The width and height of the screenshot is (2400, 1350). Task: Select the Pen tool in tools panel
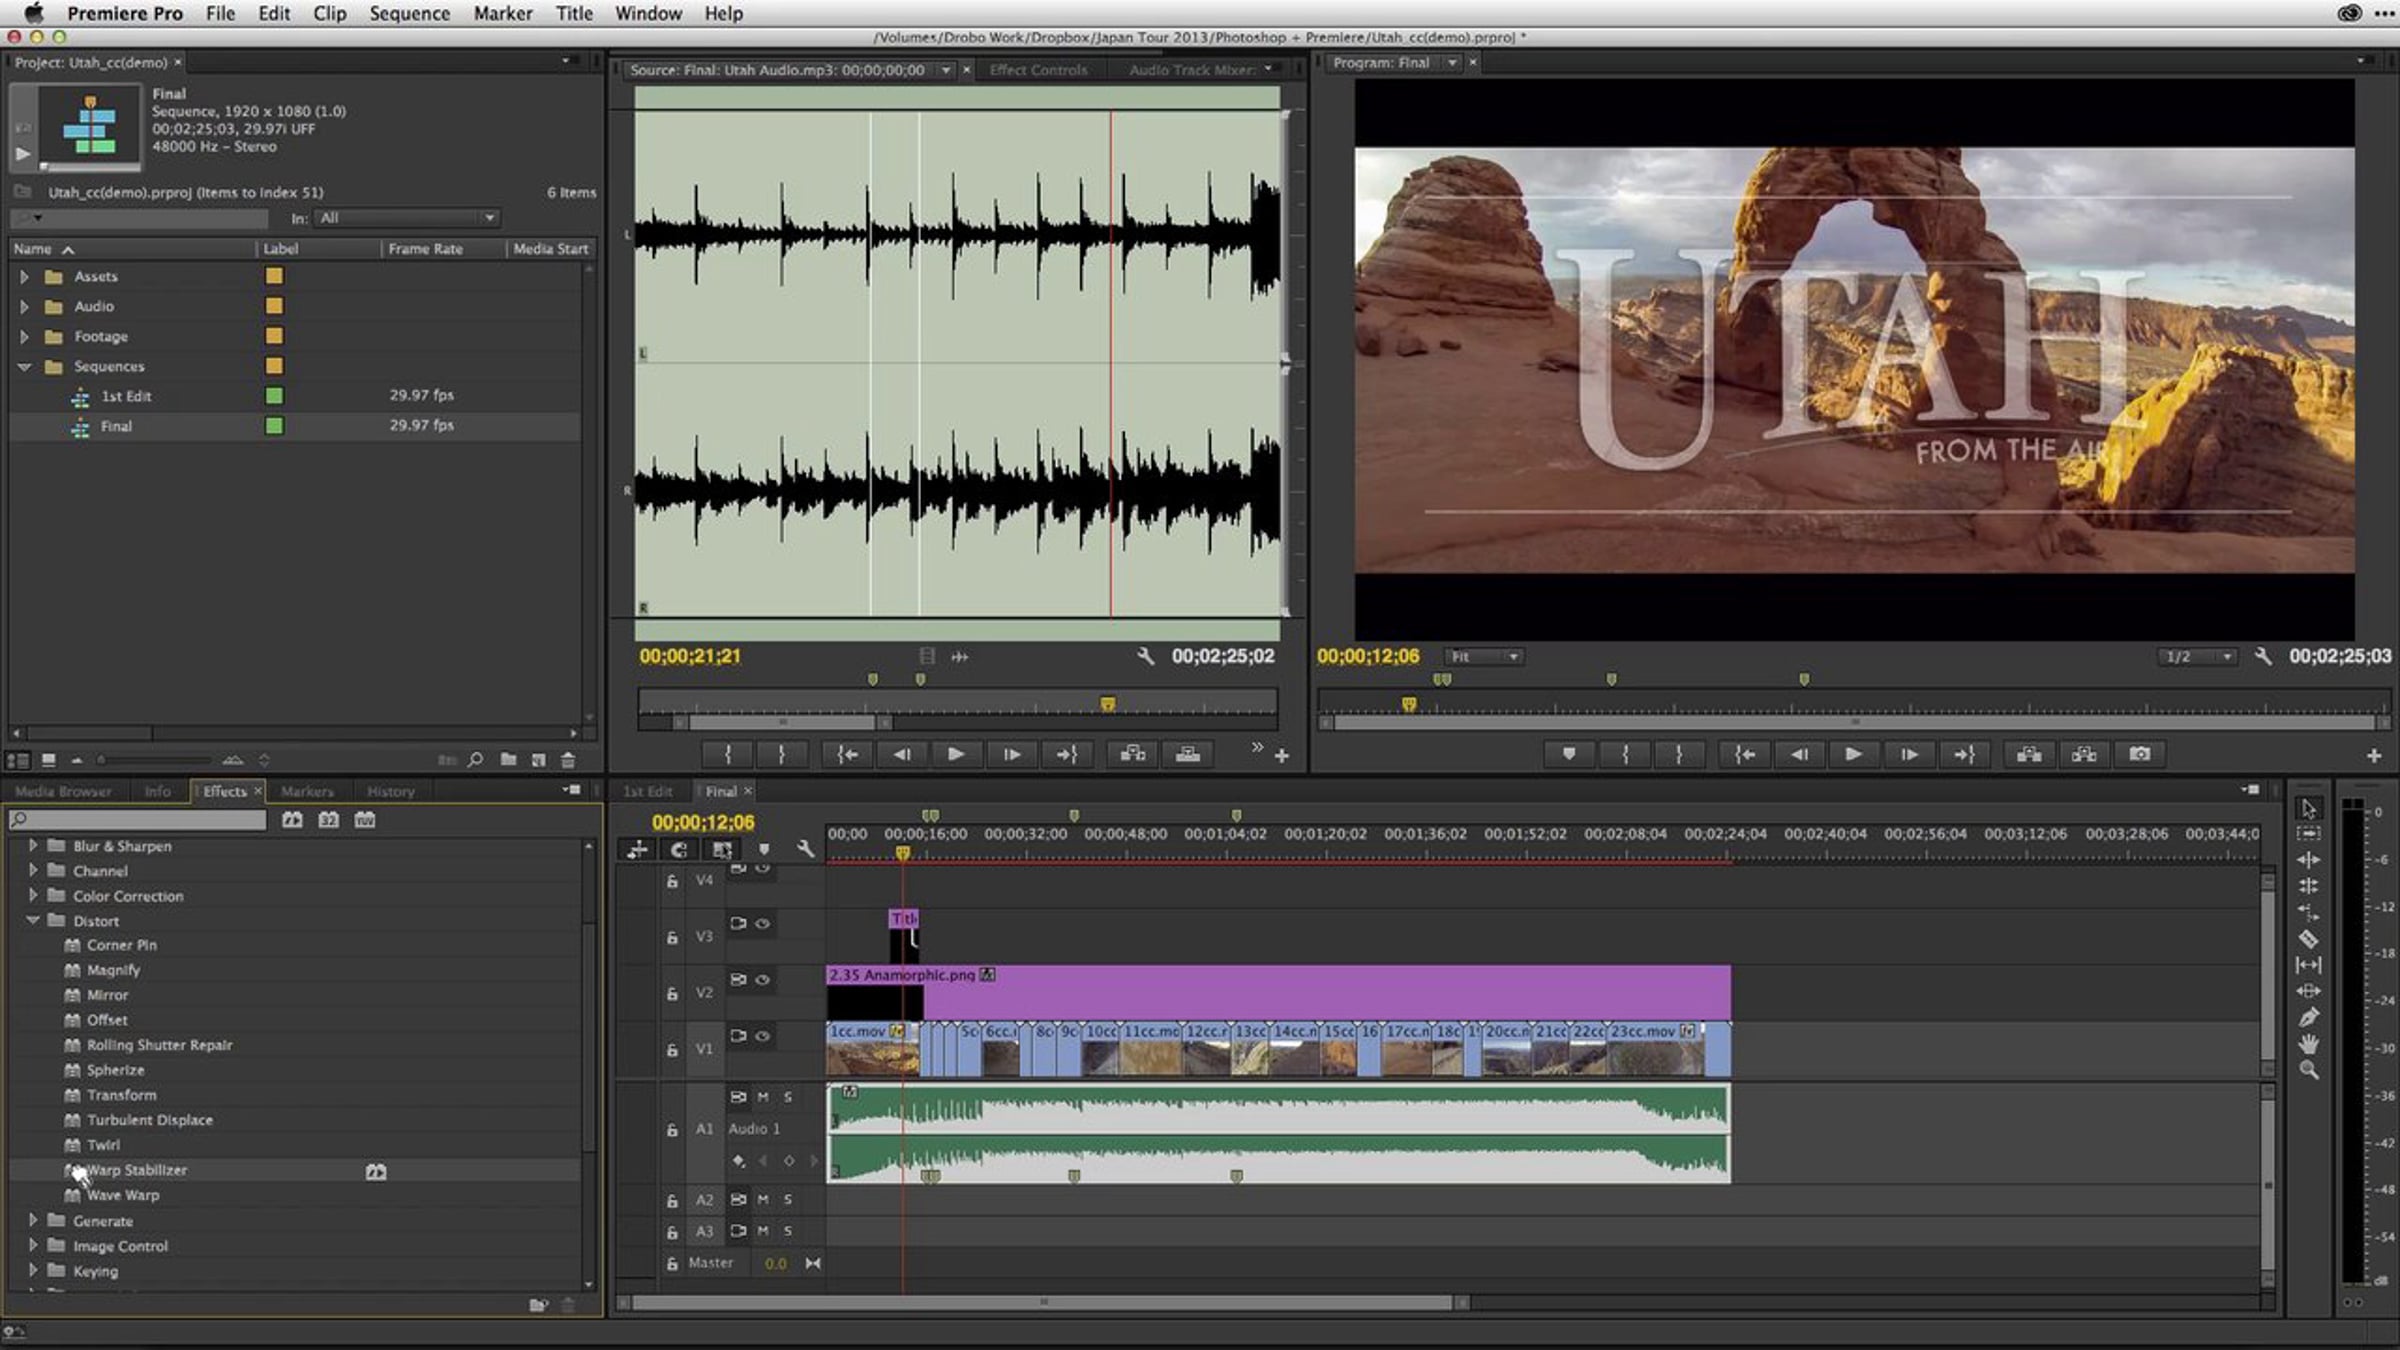coord(2308,1018)
